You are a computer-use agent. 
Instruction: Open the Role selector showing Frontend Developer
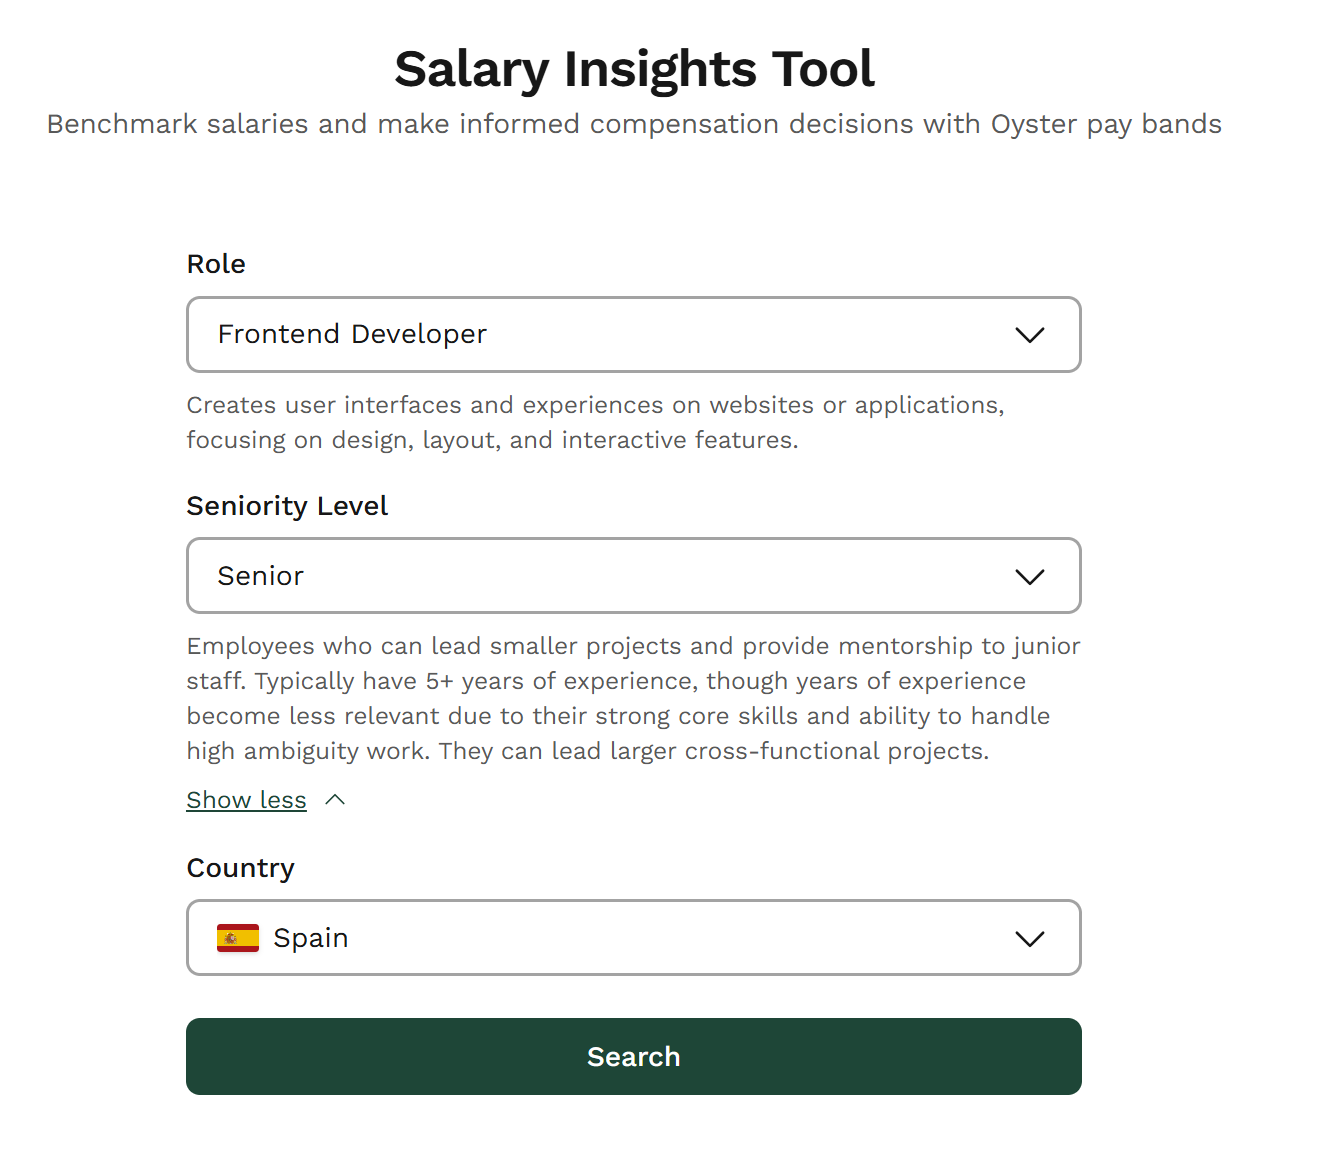633,335
